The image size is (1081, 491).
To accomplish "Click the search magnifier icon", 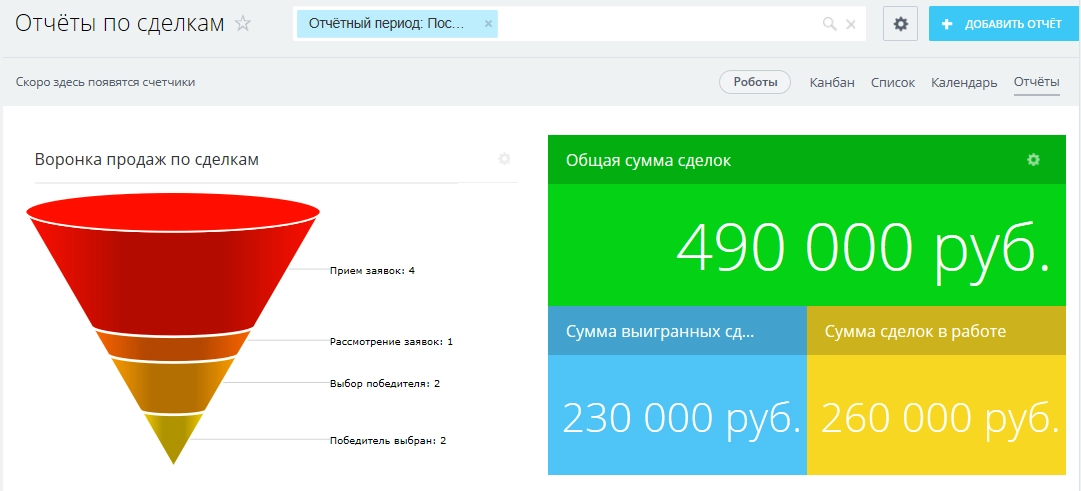I will 829,24.
